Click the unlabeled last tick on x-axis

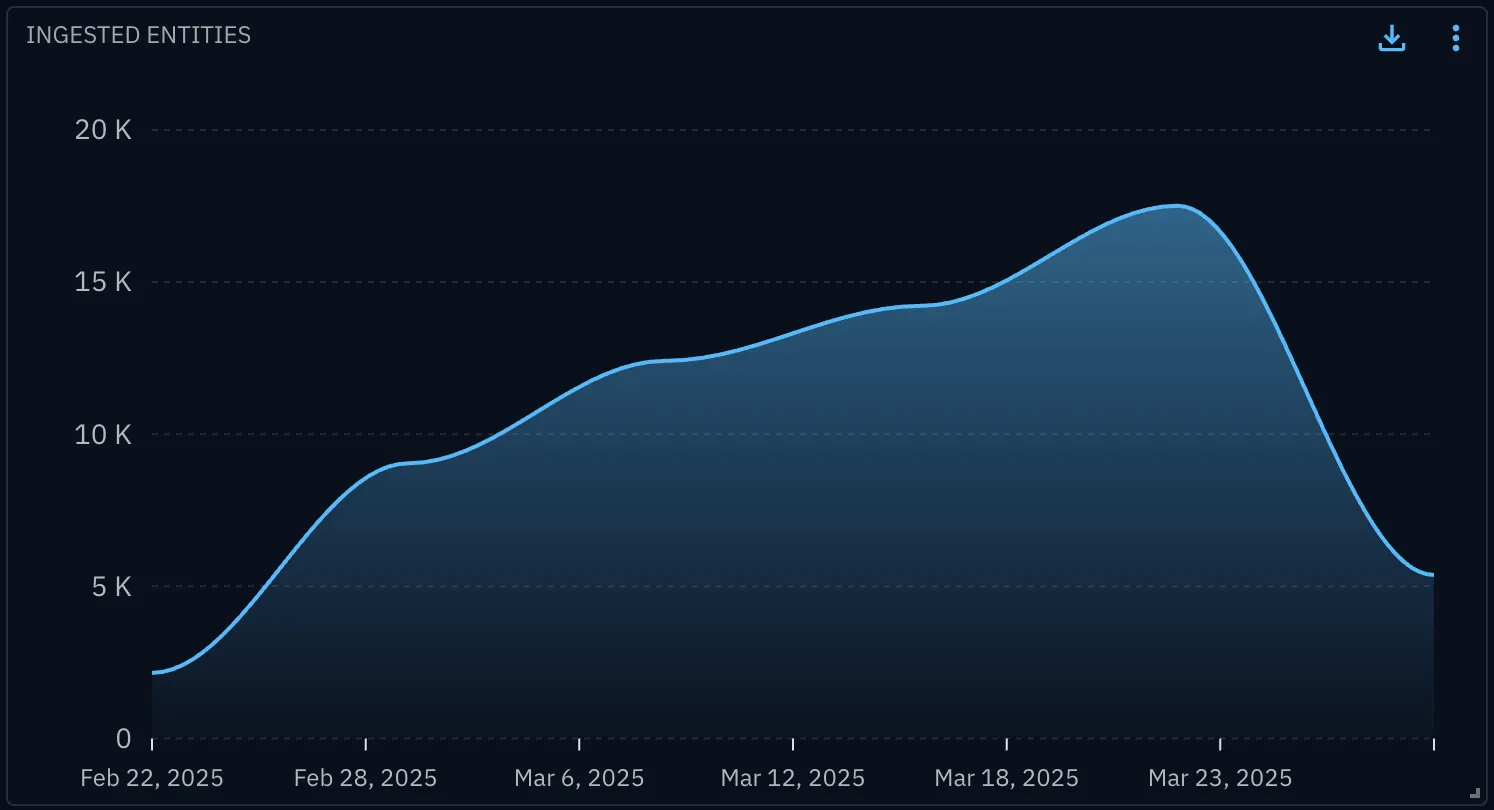tap(1434, 744)
